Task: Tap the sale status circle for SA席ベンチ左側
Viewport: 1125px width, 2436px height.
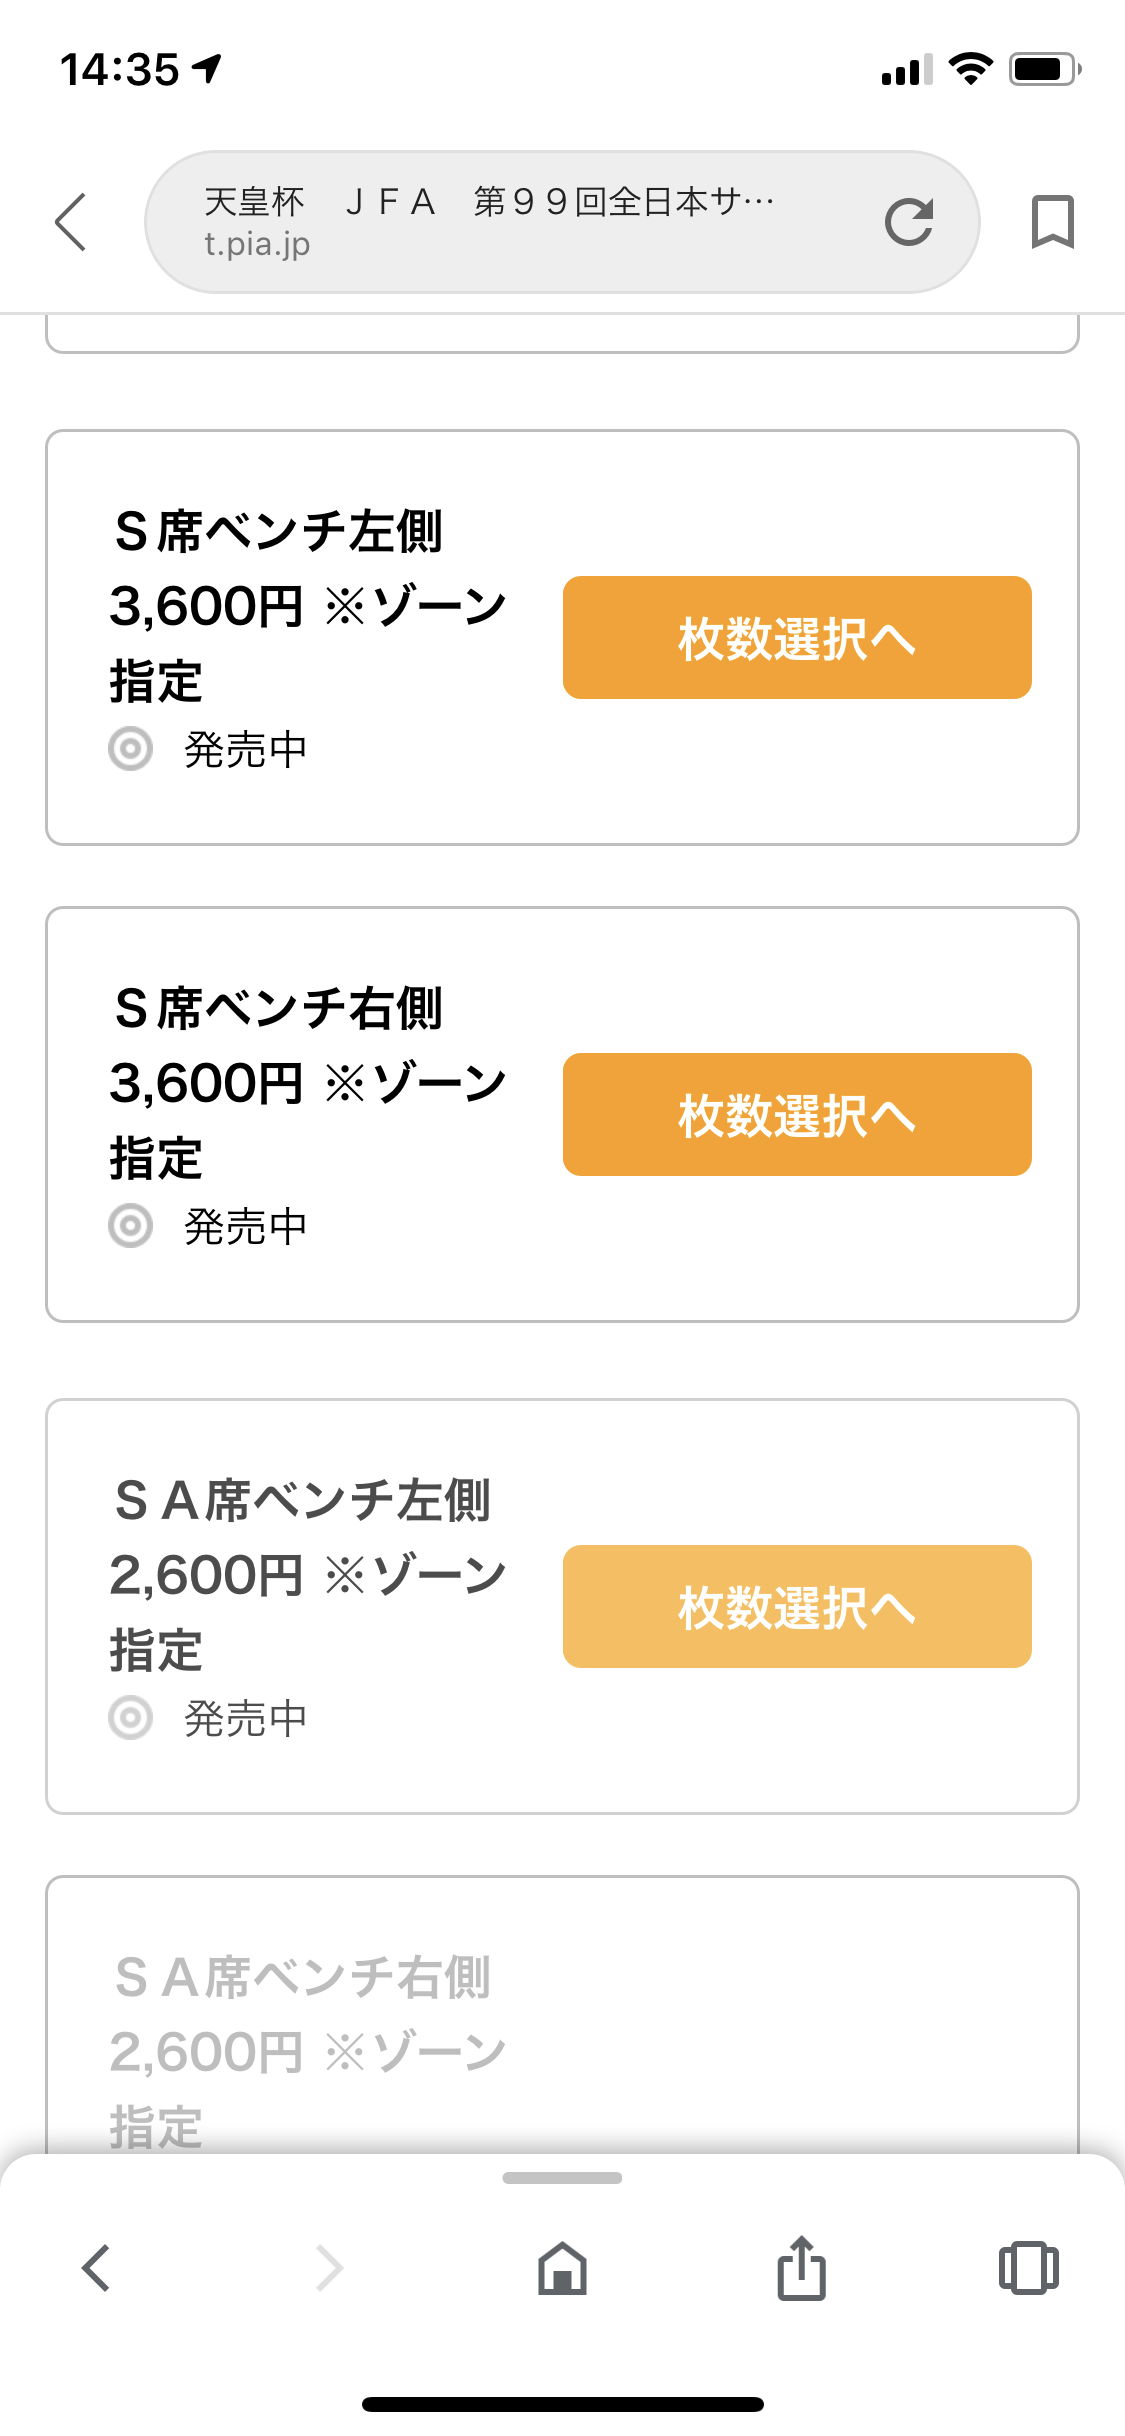Action: coord(131,1718)
